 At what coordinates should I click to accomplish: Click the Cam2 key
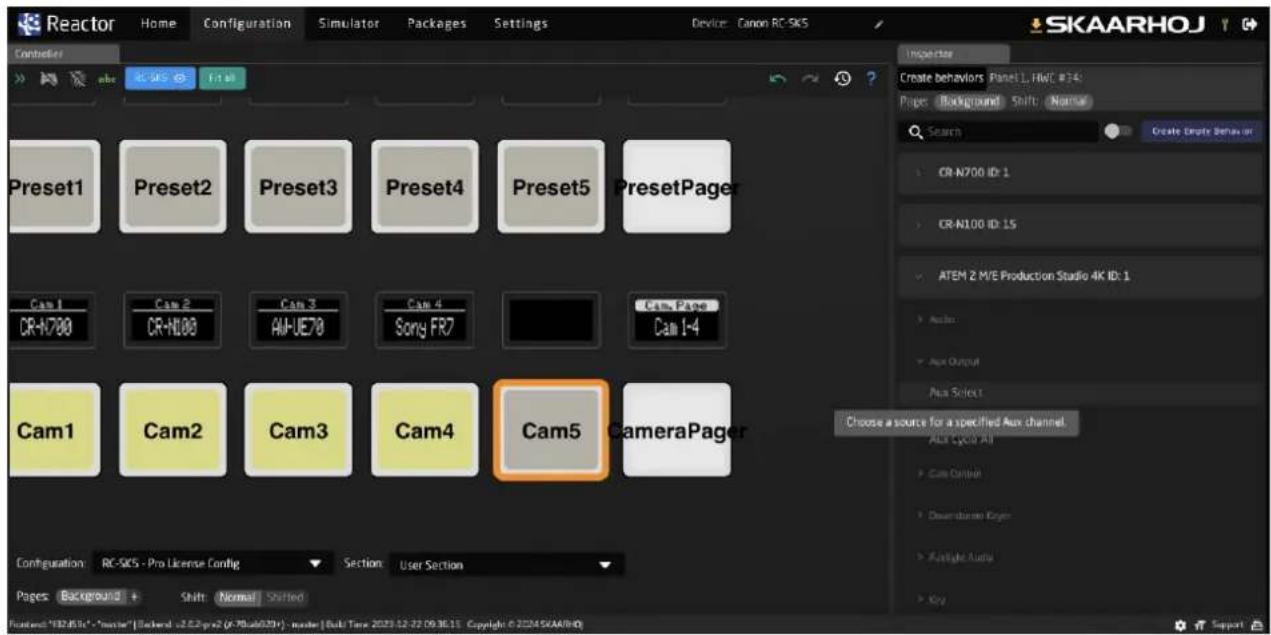[x=172, y=430]
